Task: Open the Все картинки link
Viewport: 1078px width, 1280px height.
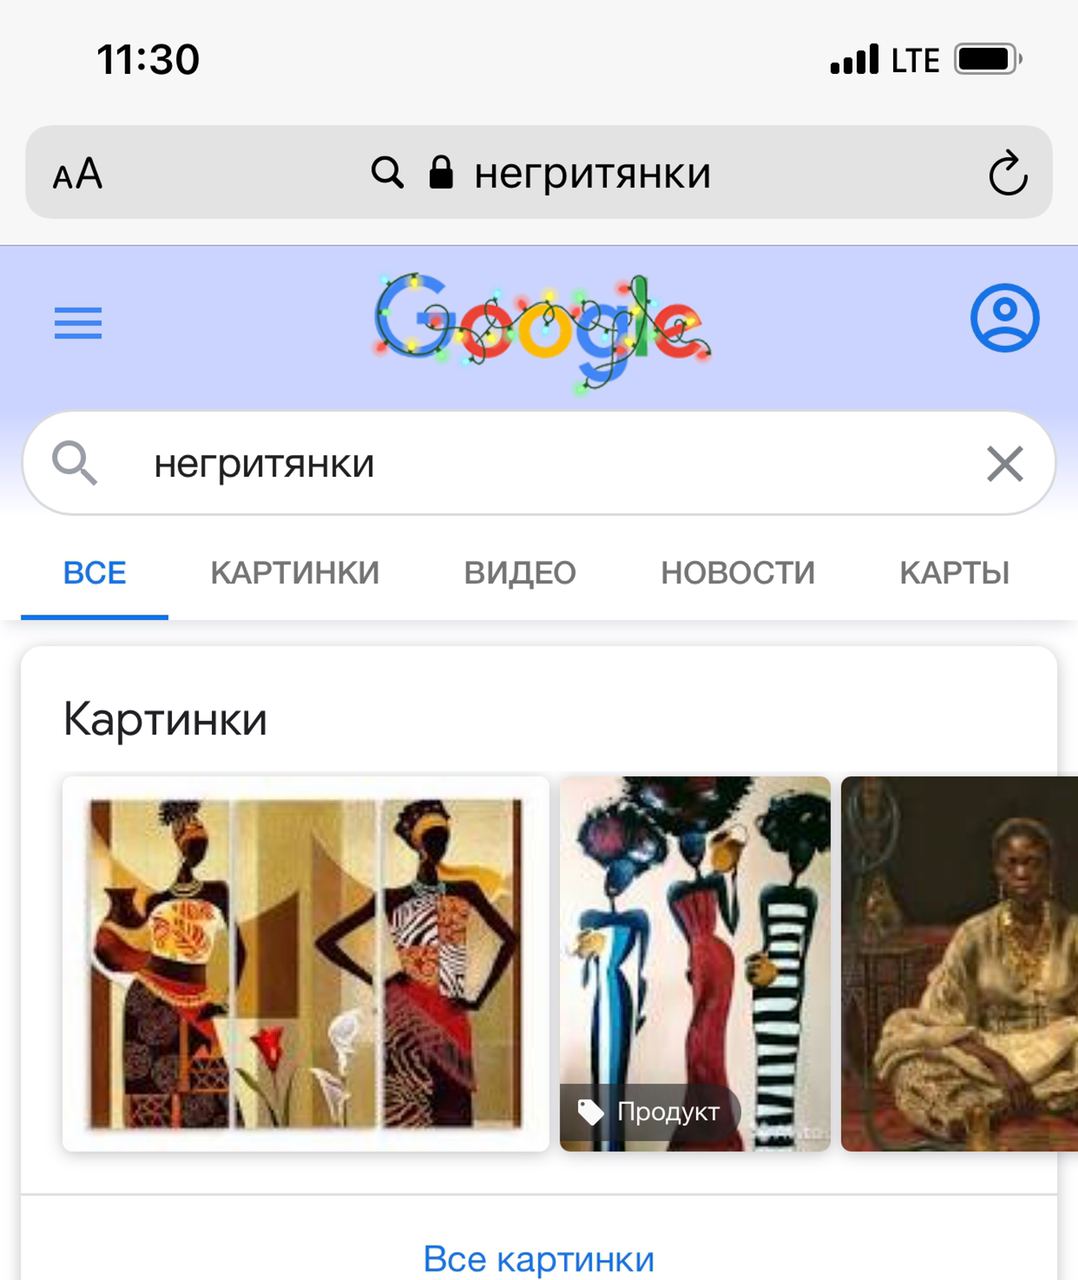Action: [x=539, y=1259]
